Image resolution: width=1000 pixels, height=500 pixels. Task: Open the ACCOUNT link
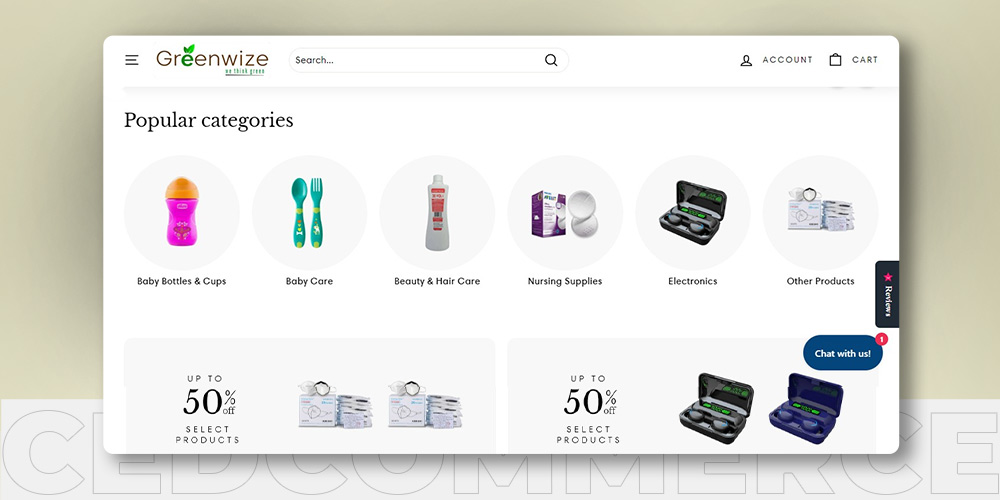(788, 60)
